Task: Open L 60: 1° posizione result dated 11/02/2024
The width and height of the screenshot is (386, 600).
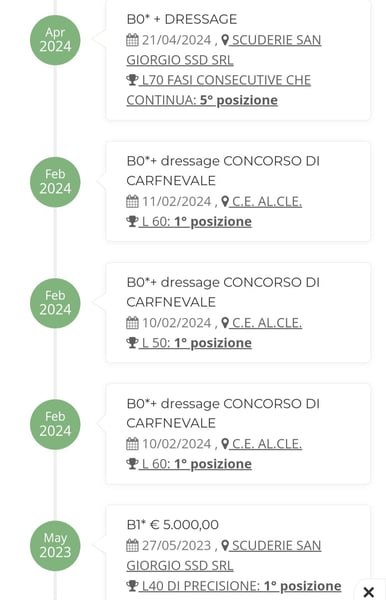Action: pyautogui.click(x=195, y=221)
